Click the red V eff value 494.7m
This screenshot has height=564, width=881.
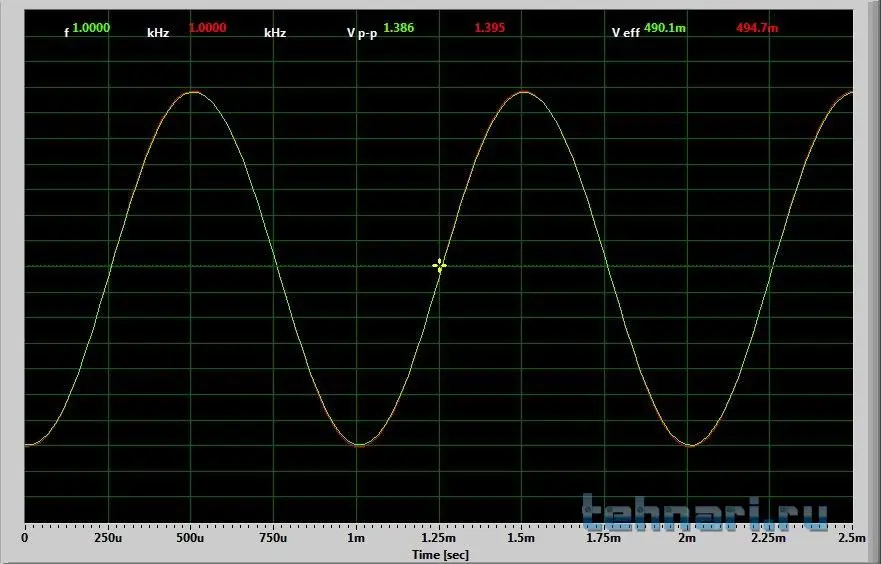(757, 28)
